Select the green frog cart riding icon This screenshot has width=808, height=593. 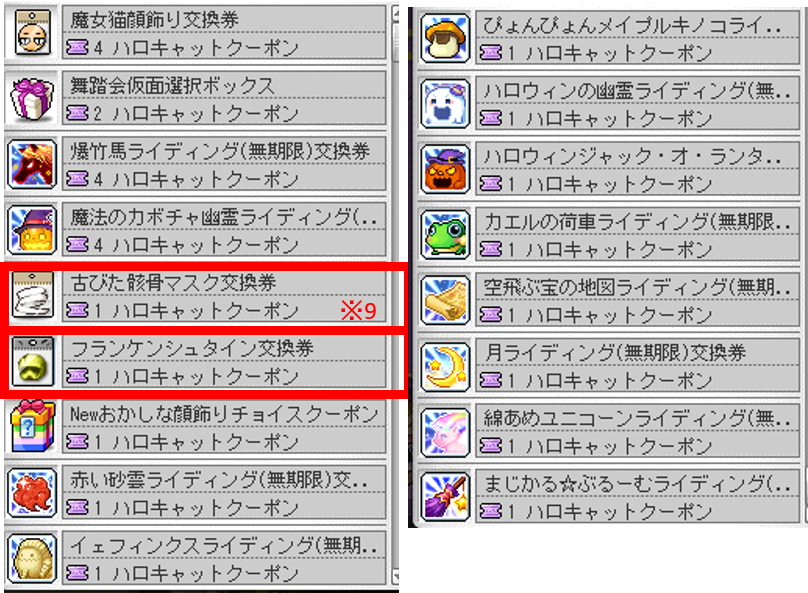click(445, 234)
